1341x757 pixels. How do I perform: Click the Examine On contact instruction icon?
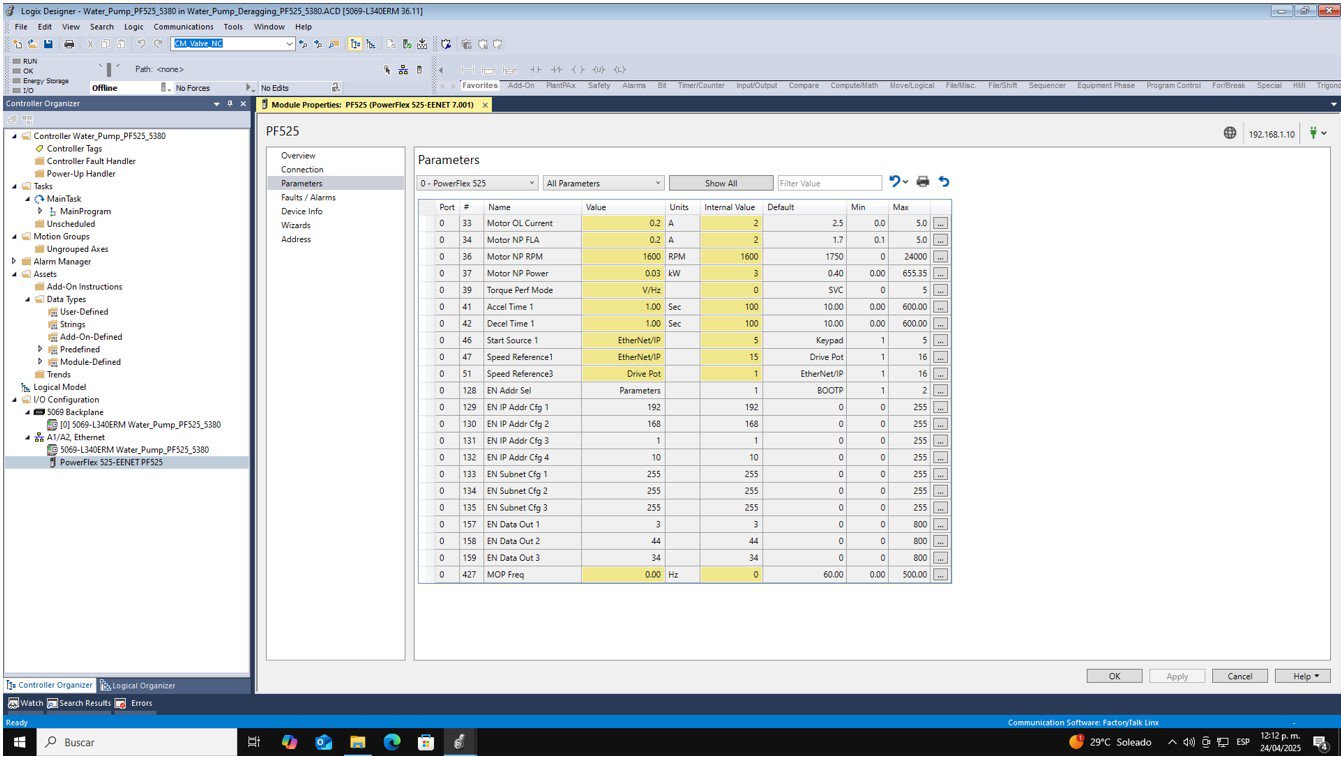click(536, 70)
